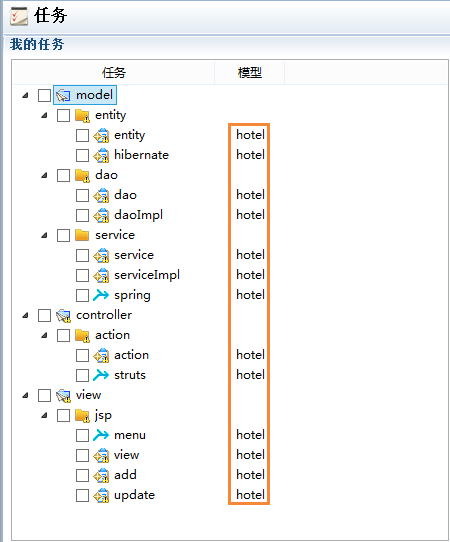Click the struts arrow icon
This screenshot has width=450, height=542.
click(101, 375)
